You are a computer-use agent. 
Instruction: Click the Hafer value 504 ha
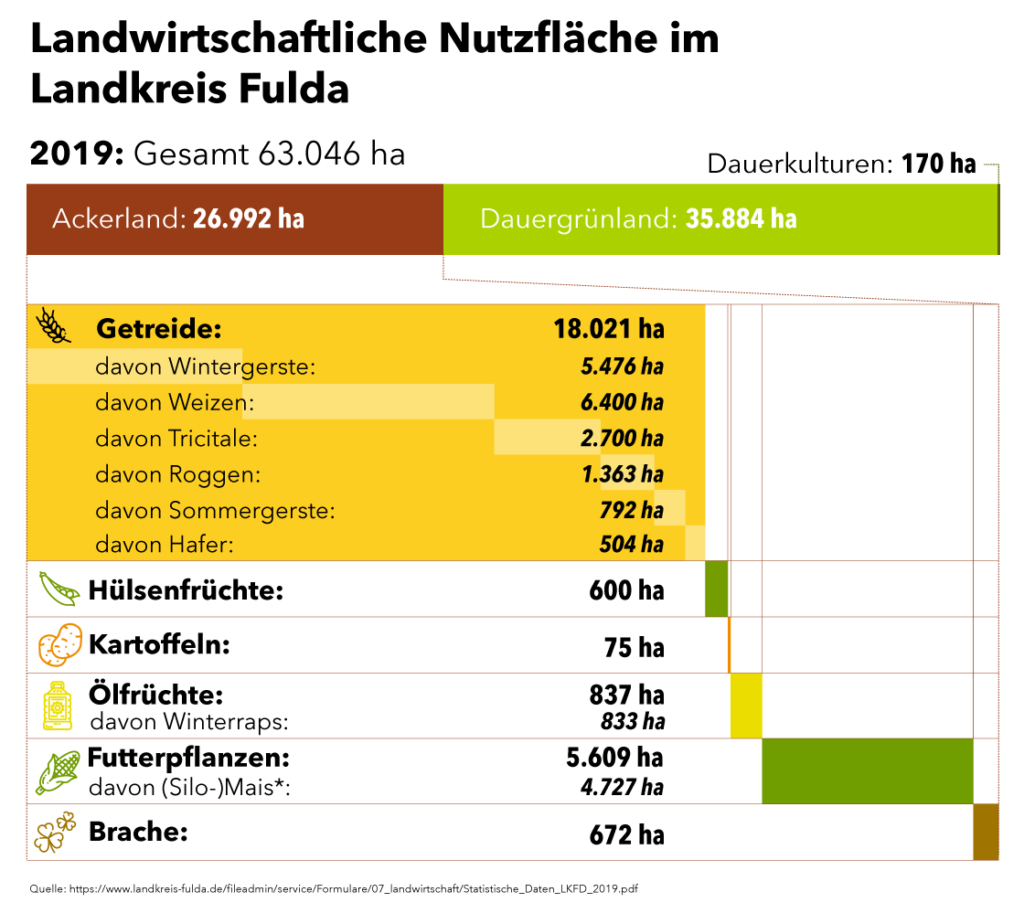tap(631, 545)
